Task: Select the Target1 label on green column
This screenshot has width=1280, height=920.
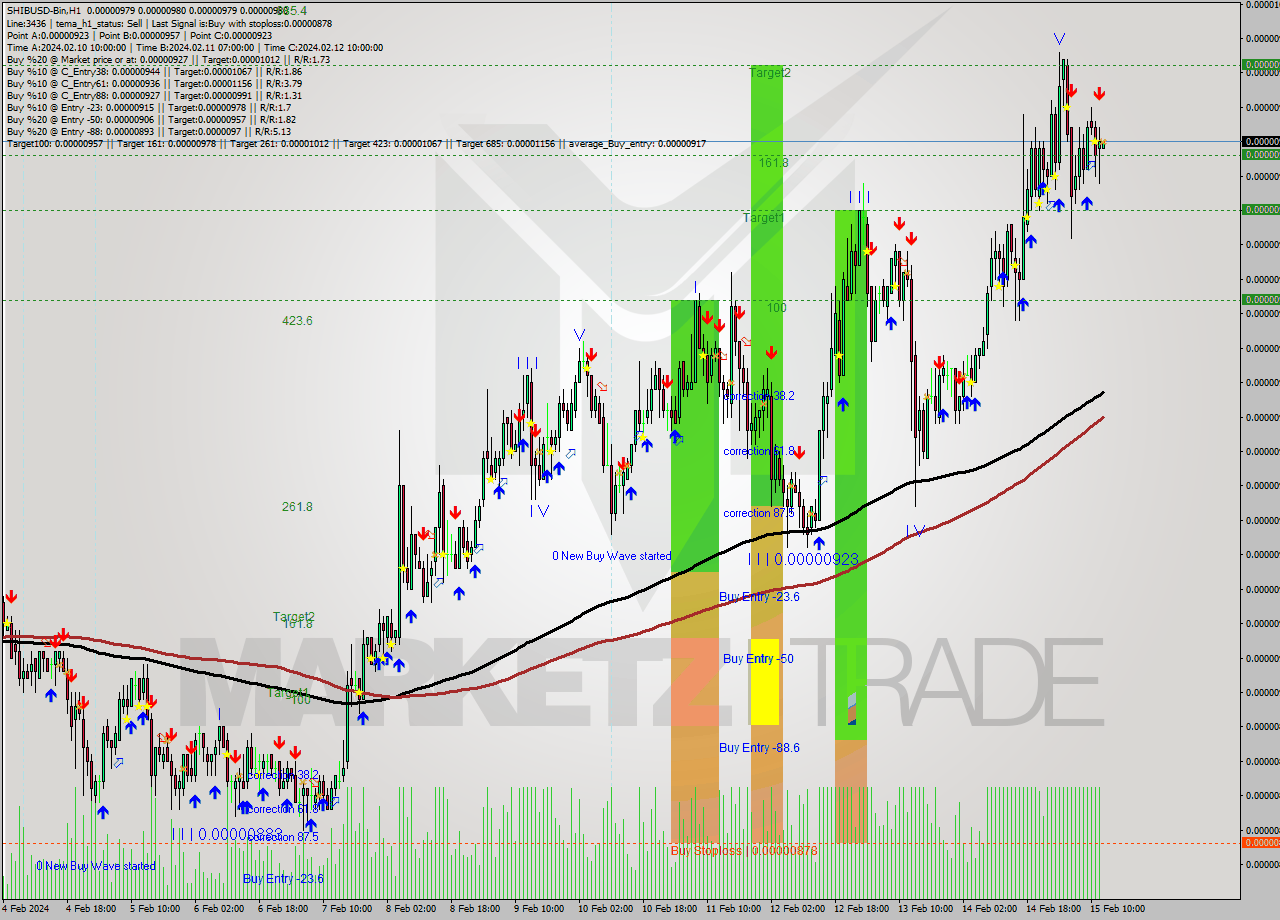Action: pyautogui.click(x=763, y=217)
